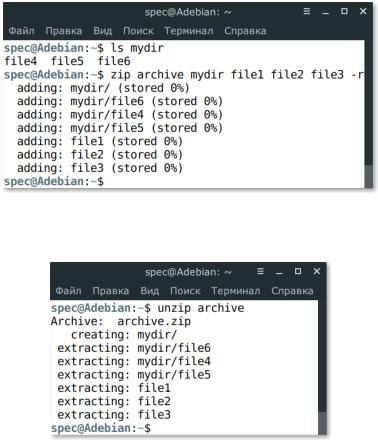The width and height of the screenshot is (378, 440).
Task: Open Правка menu in upper terminal
Action: (x=64, y=31)
